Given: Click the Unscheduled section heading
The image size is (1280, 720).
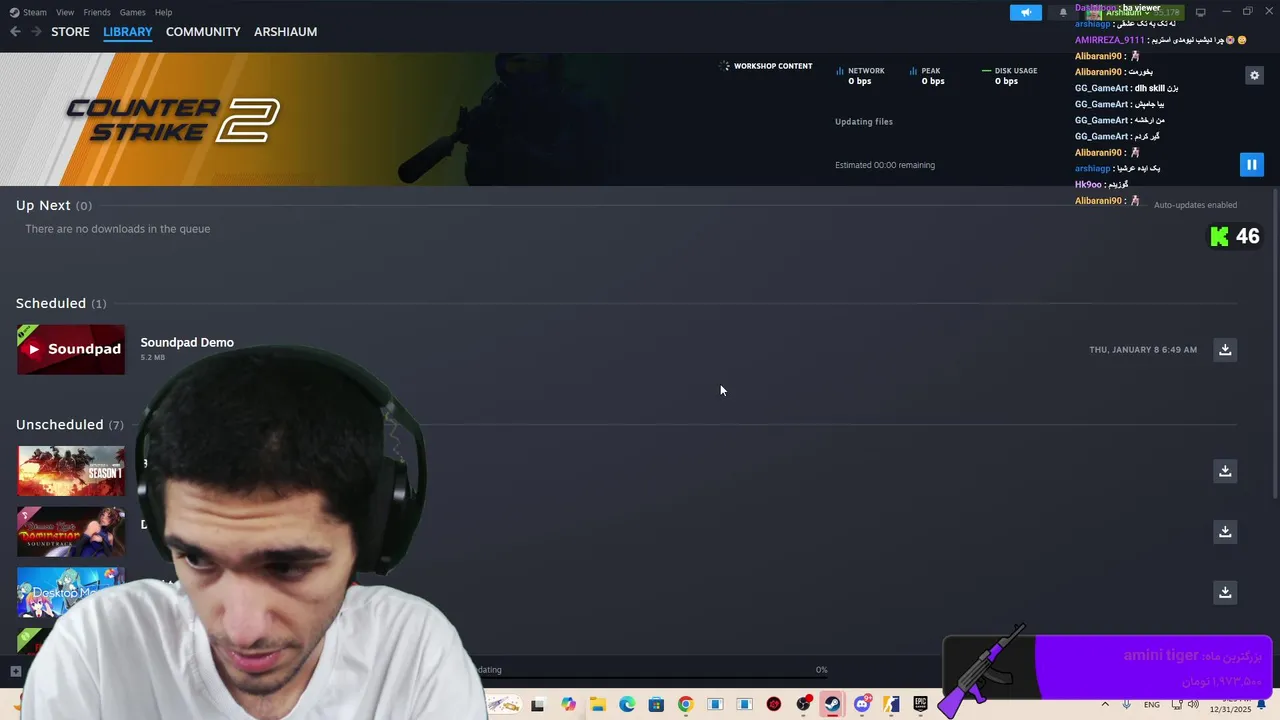Looking at the screenshot, I should pos(59,425).
